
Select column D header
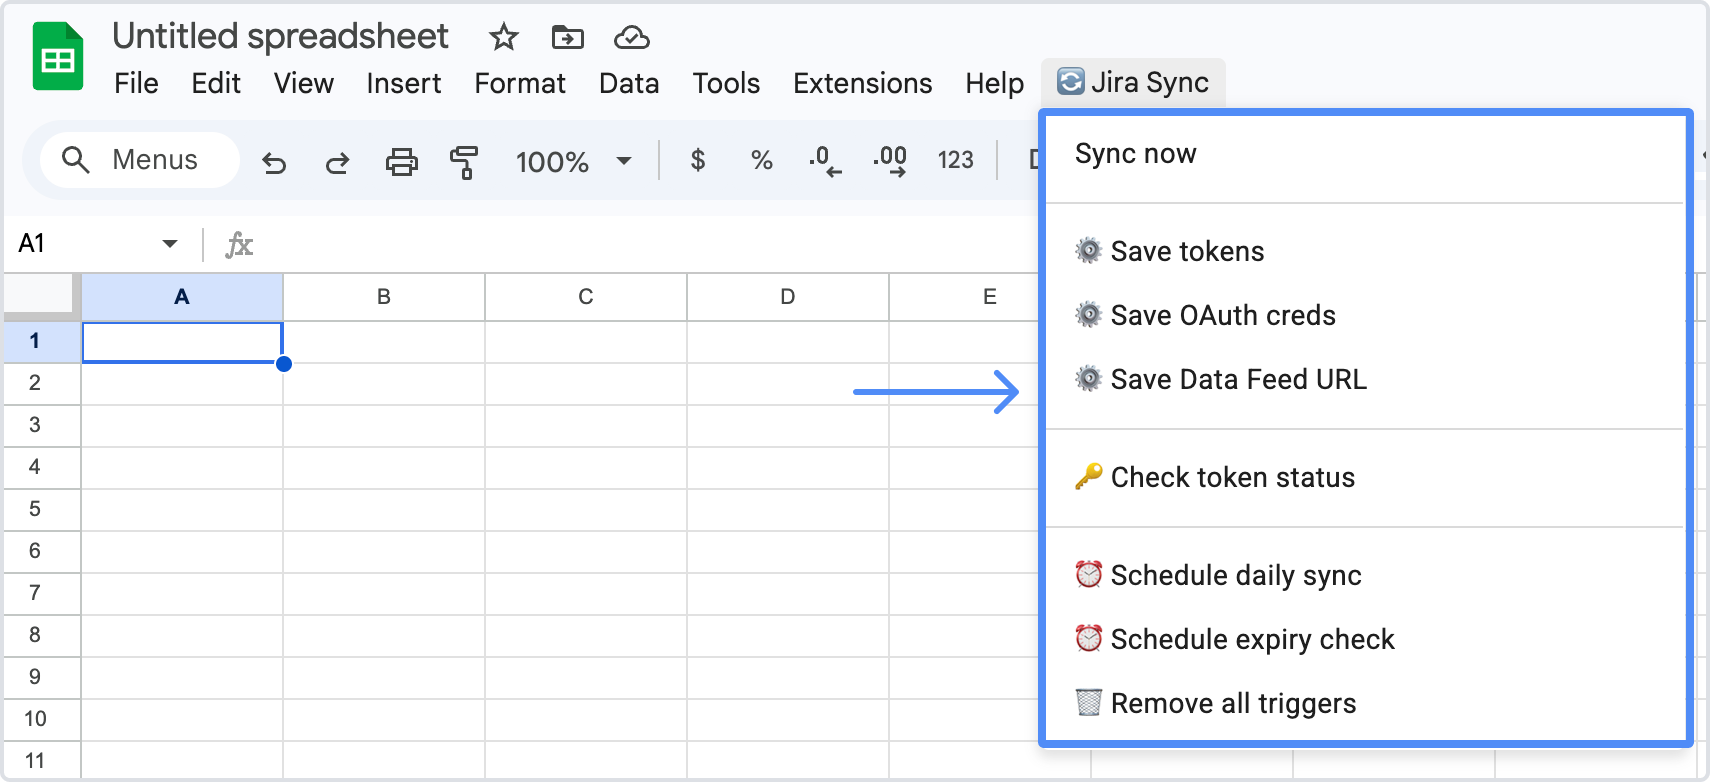(x=788, y=297)
